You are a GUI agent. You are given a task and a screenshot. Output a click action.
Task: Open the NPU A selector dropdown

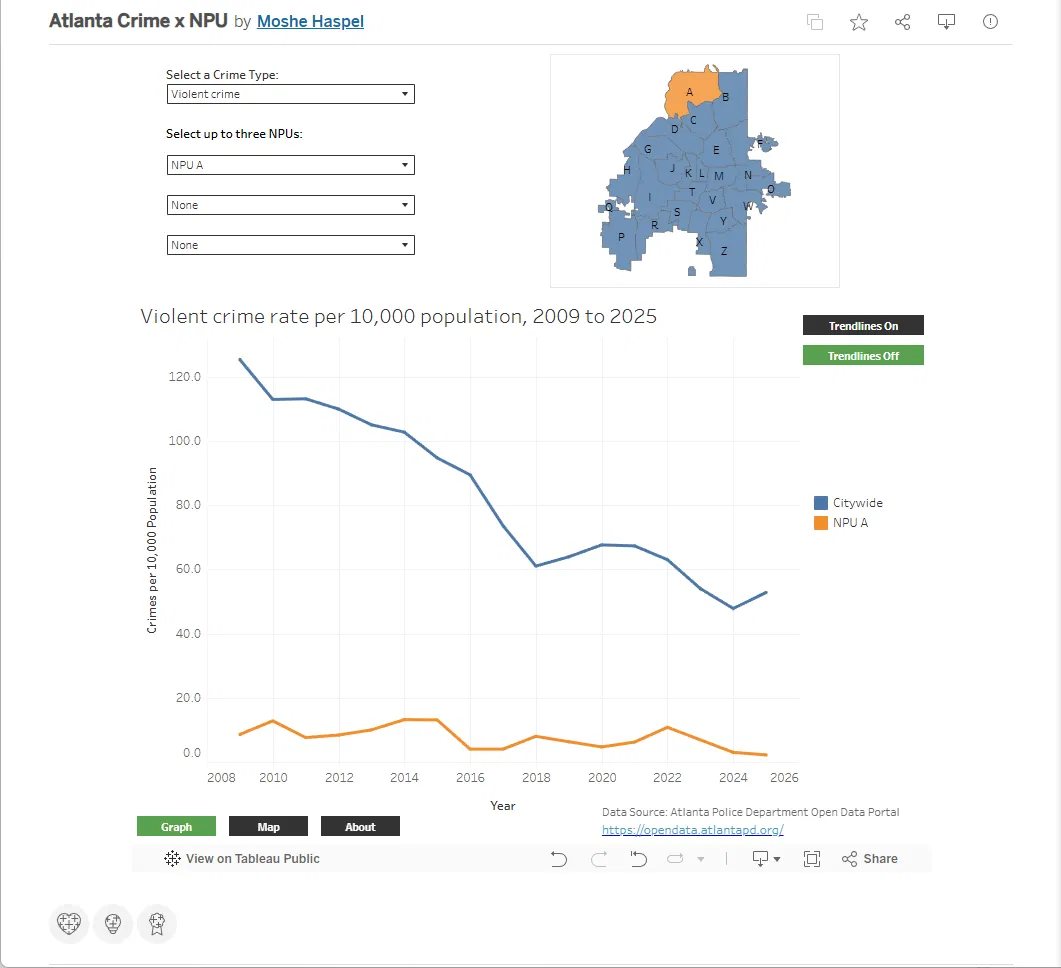[290, 164]
